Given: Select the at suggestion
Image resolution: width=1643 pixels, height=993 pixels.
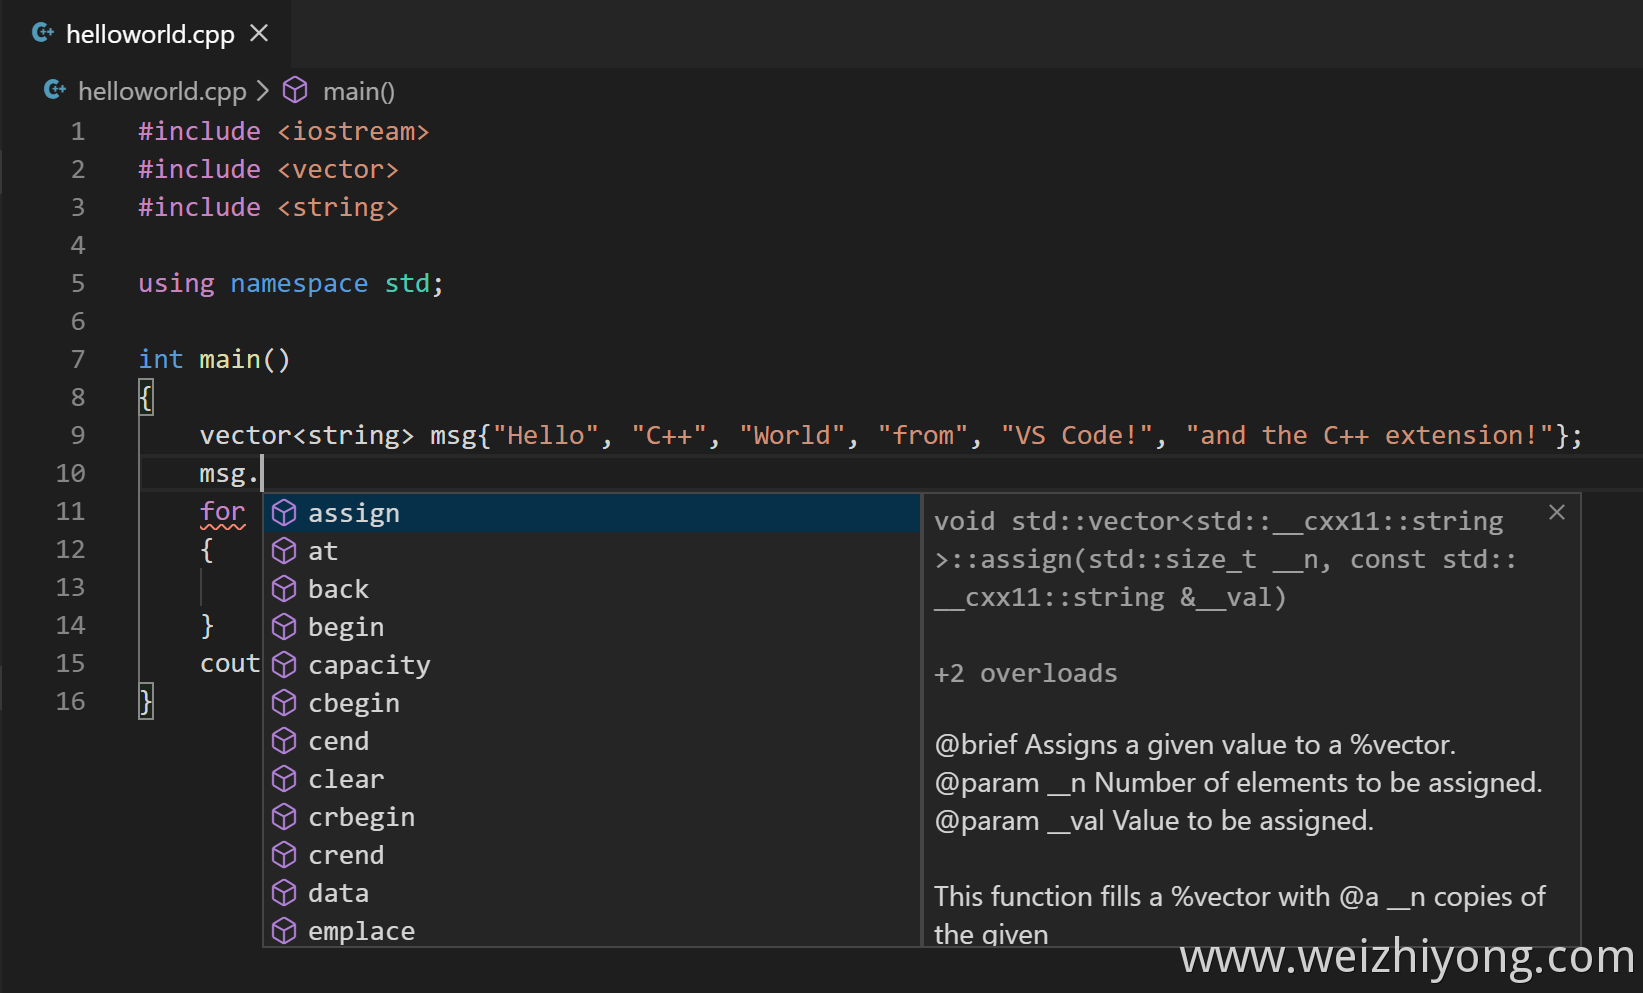Looking at the screenshot, I should pos(592,551).
